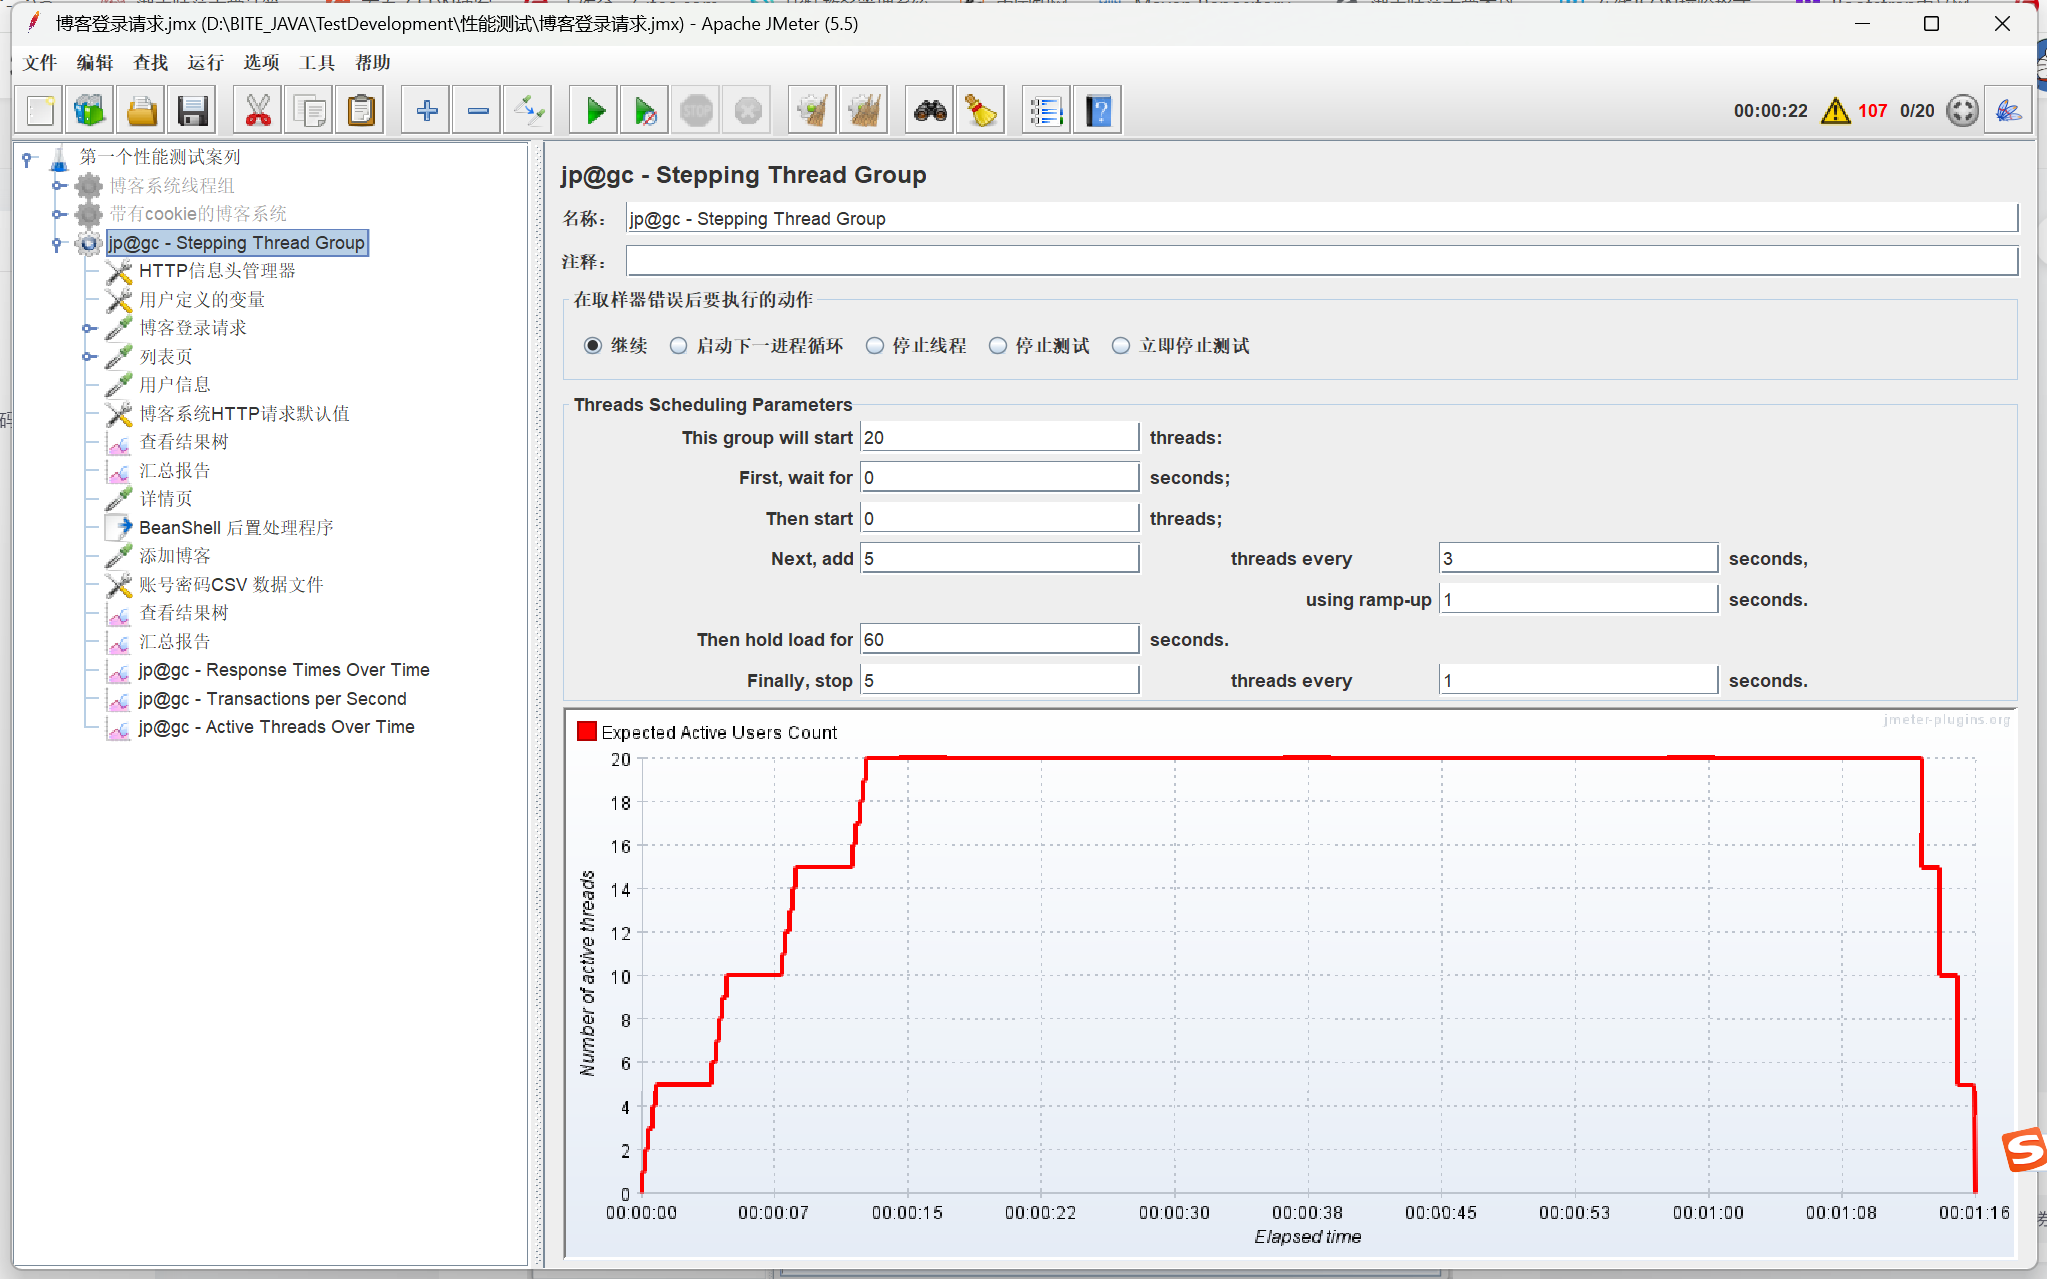Click the Clear All toolbar icon
The image size is (2047, 1279).
point(864,111)
